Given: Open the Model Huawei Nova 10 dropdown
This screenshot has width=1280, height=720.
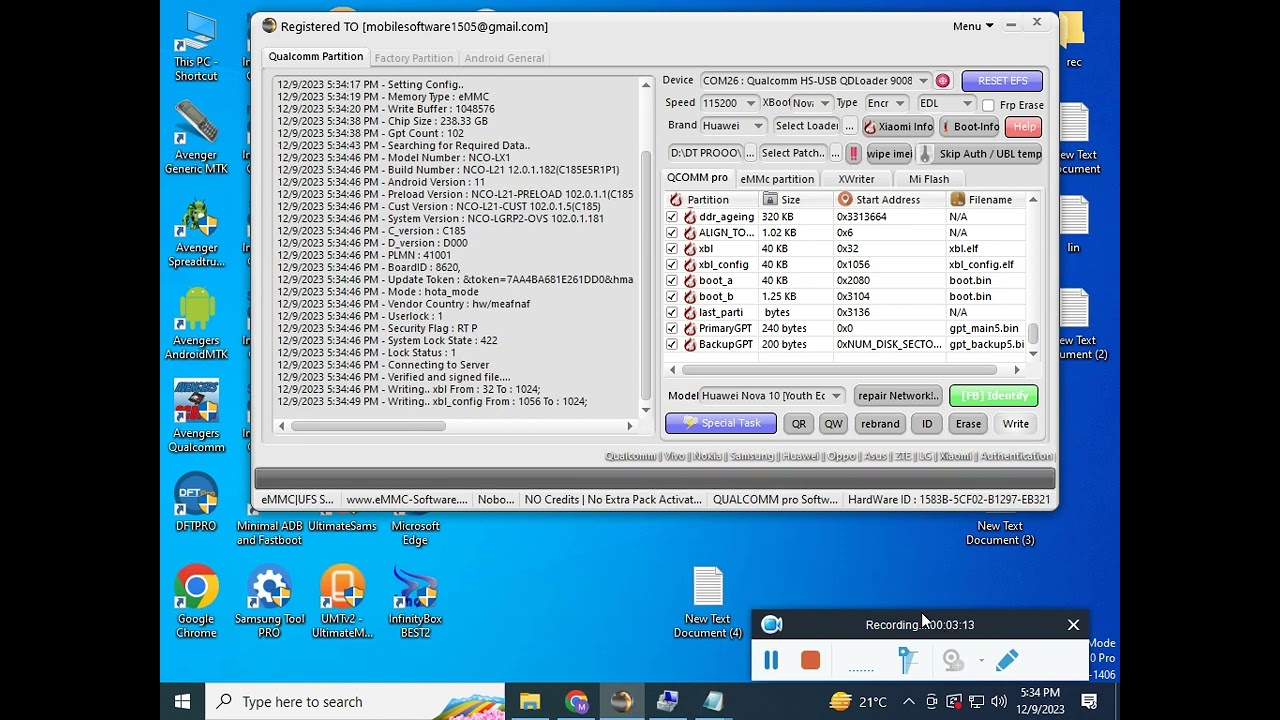Looking at the screenshot, I should (x=772, y=396).
